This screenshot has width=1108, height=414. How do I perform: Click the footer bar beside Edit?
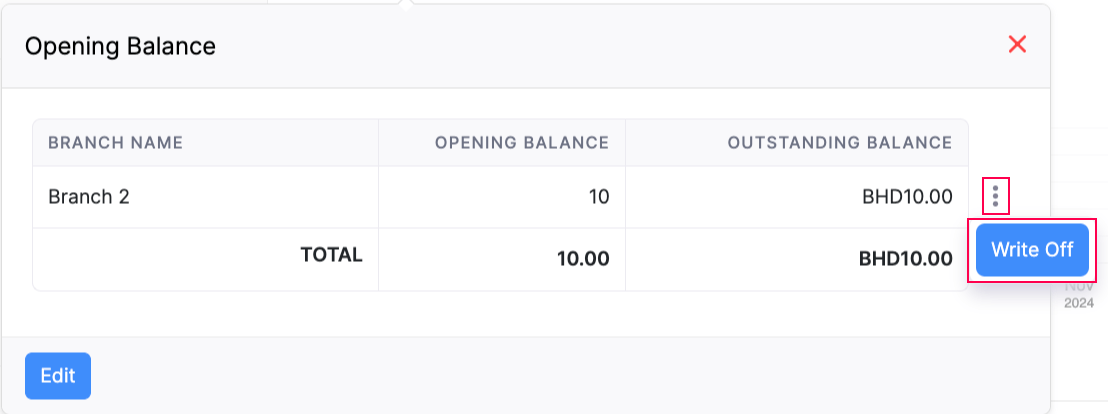click(500, 375)
